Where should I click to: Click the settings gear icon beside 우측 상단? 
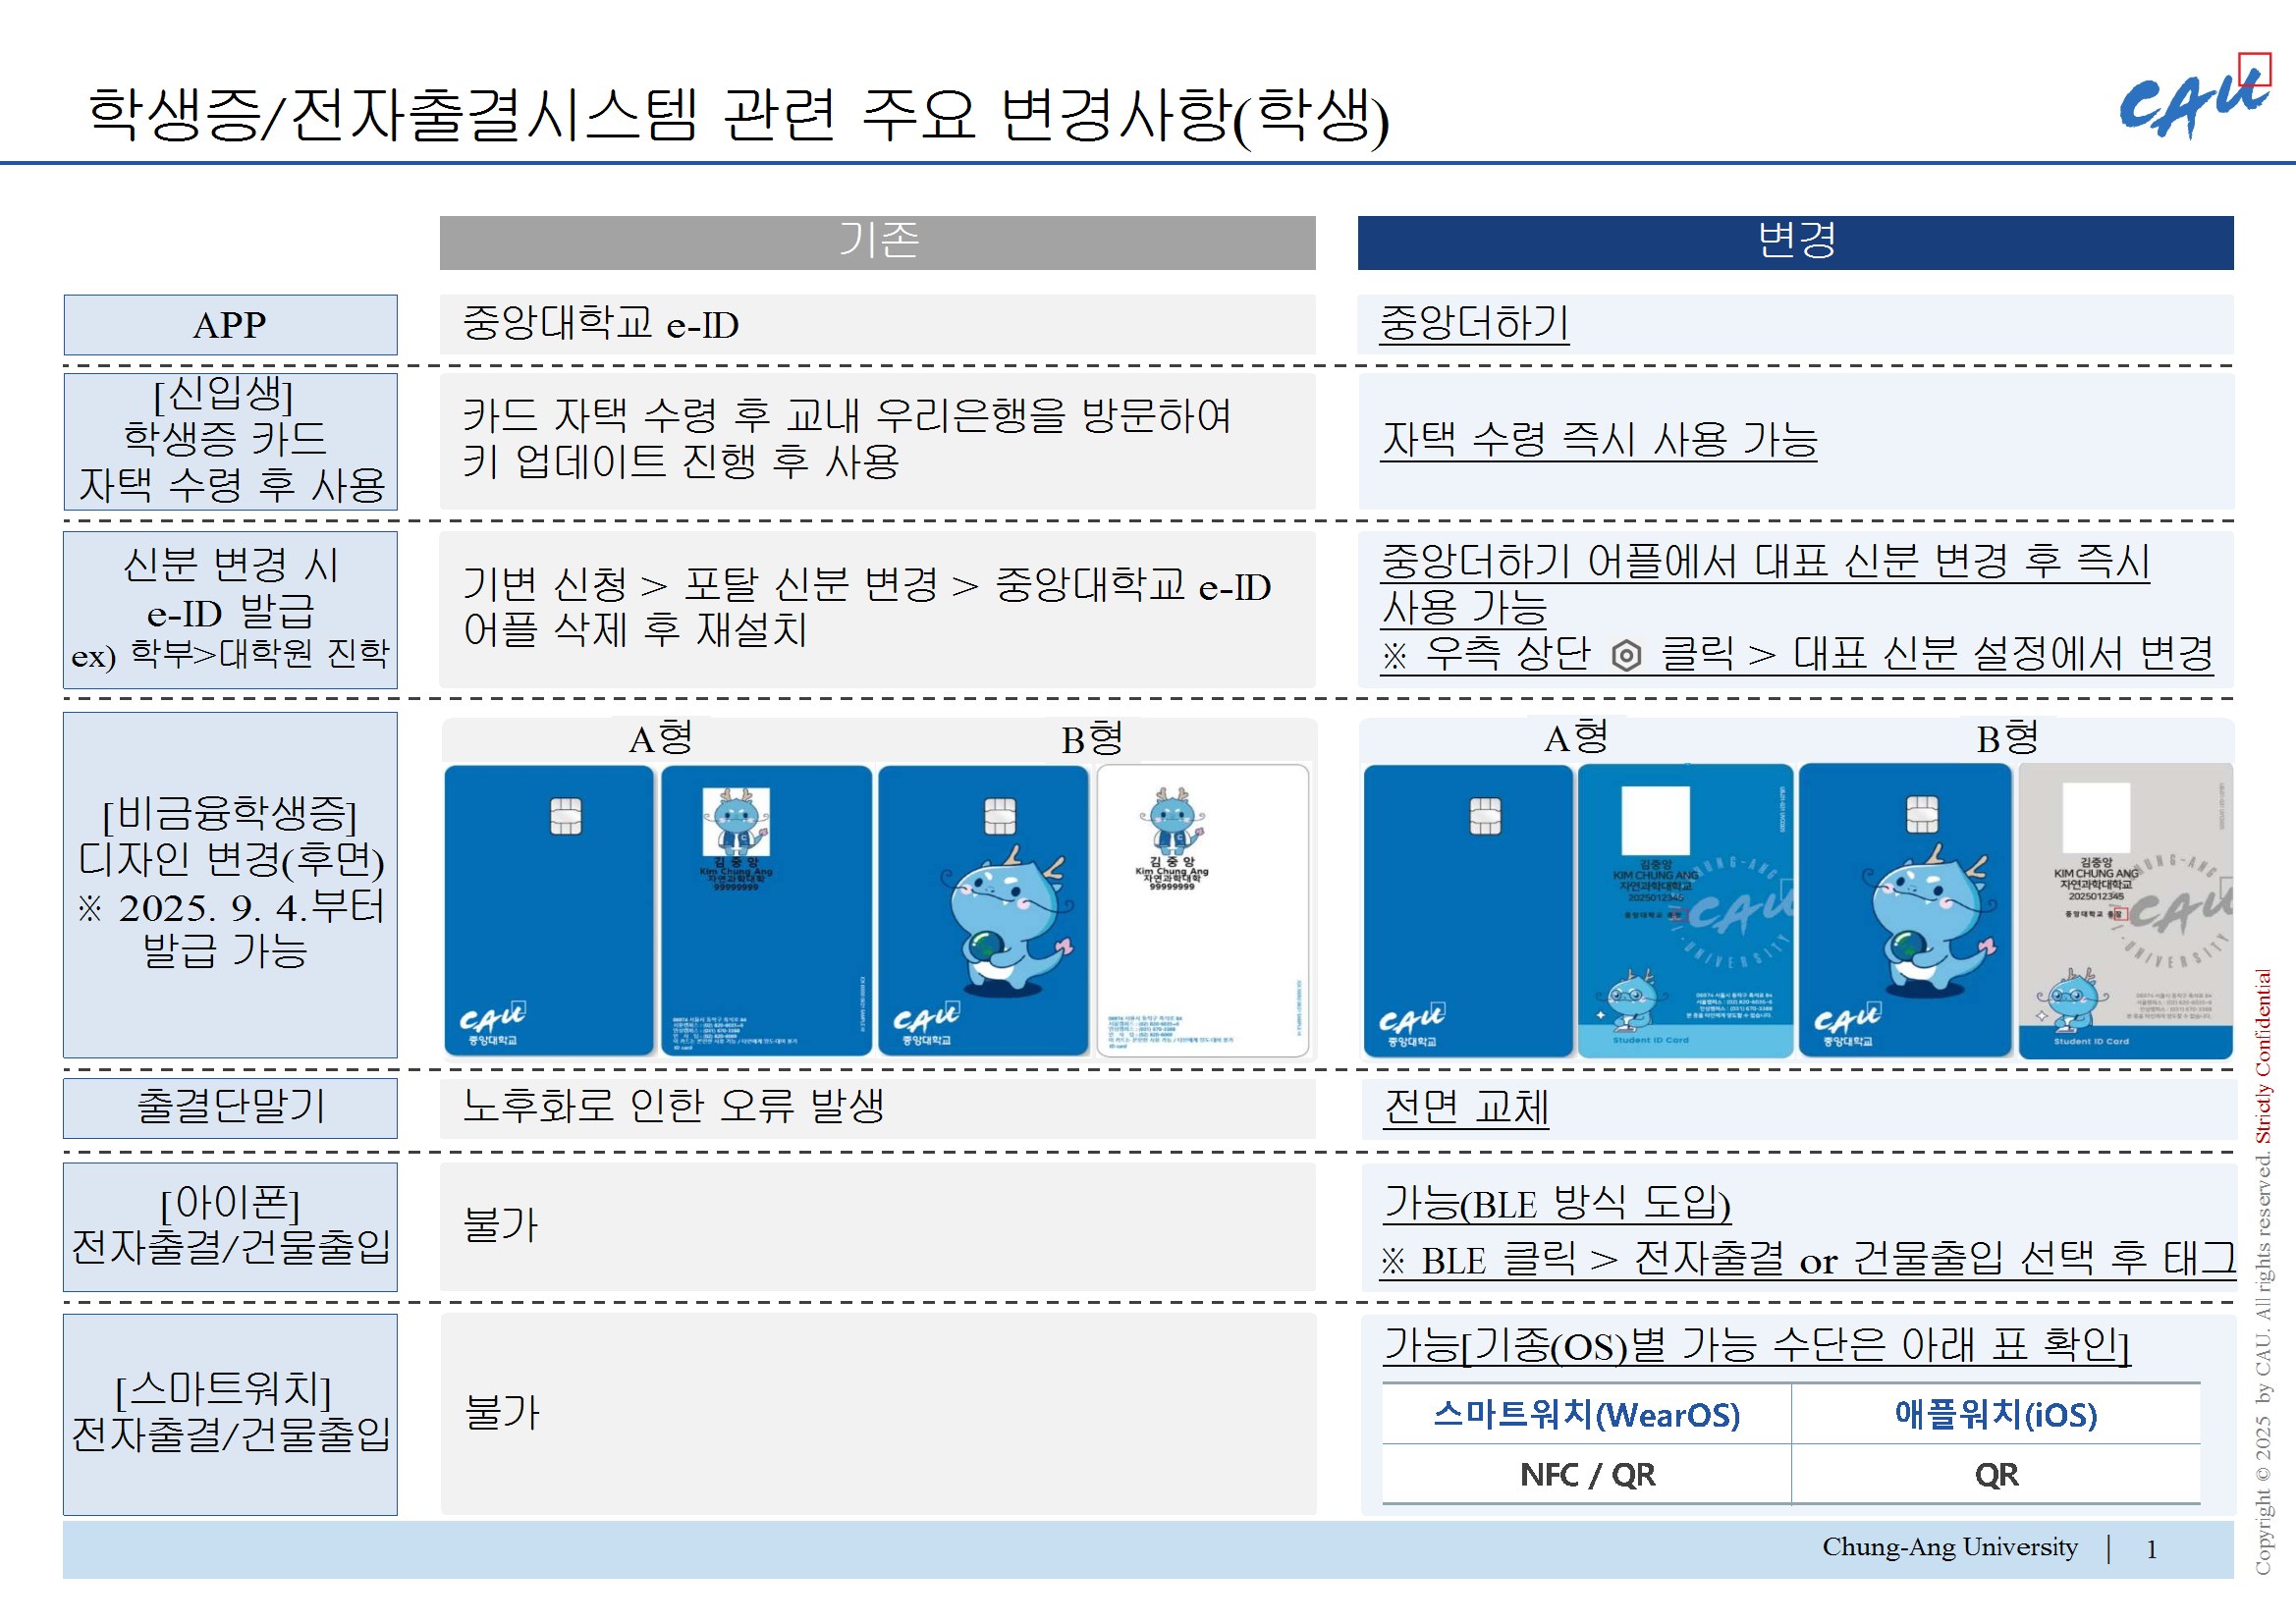[1627, 656]
